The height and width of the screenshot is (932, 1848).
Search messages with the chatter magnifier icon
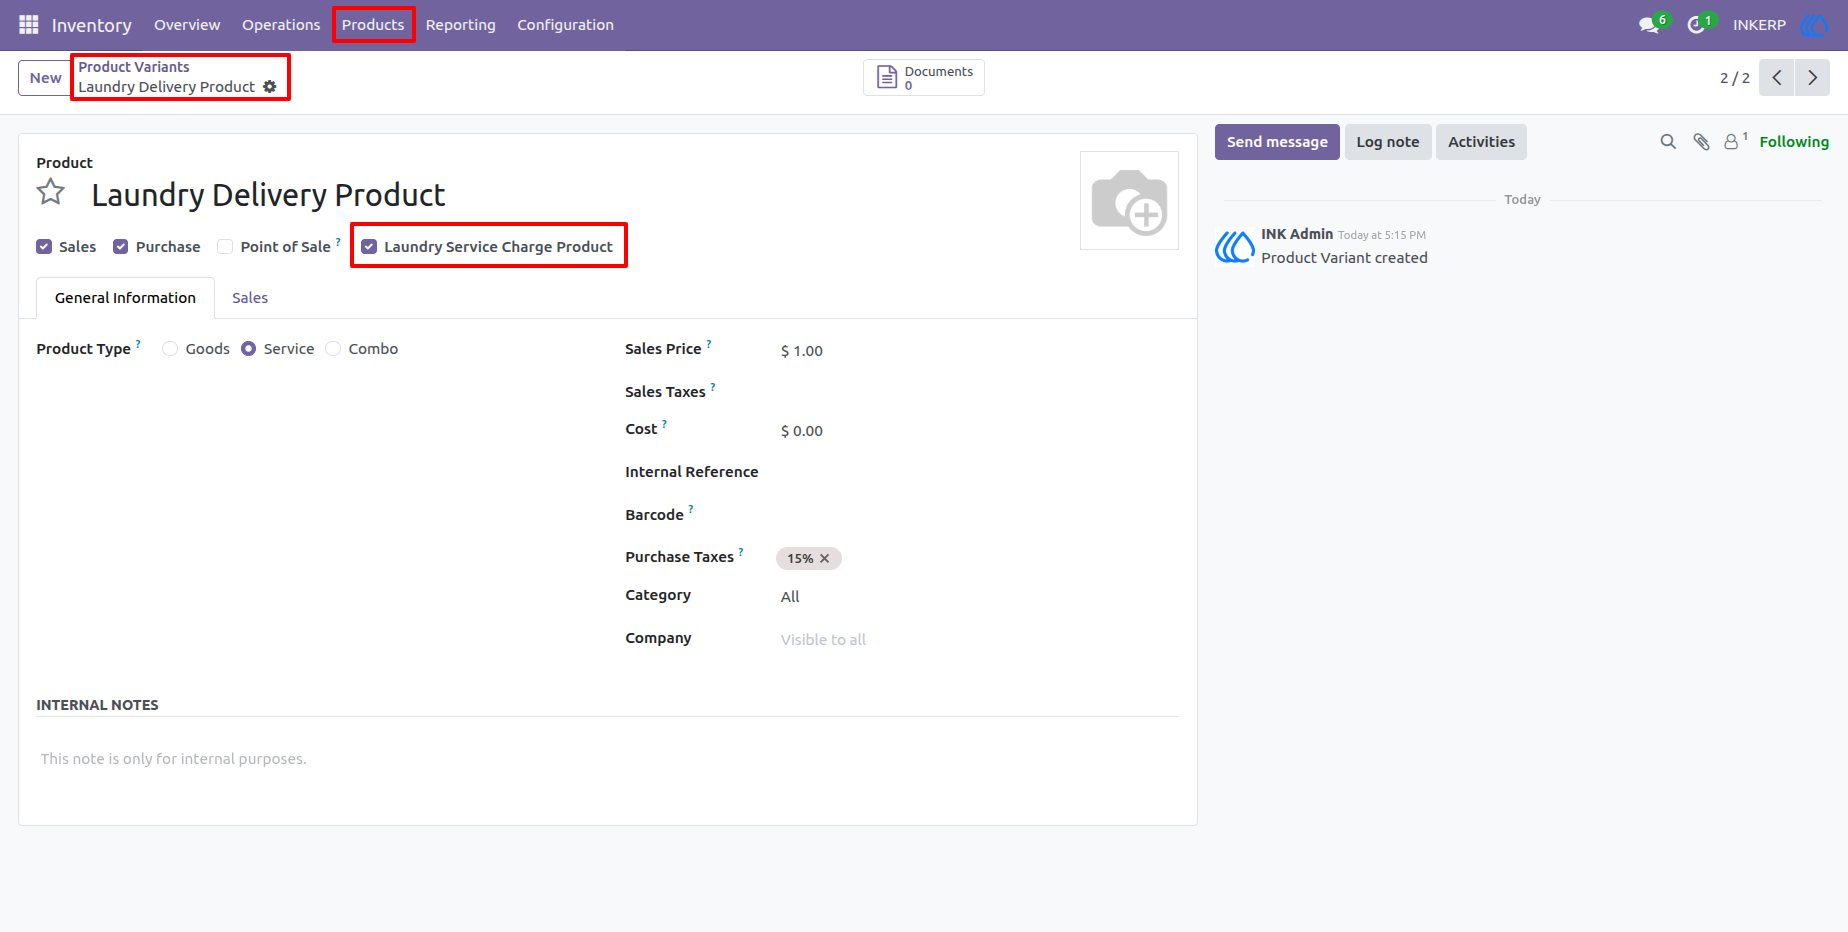[x=1668, y=142]
